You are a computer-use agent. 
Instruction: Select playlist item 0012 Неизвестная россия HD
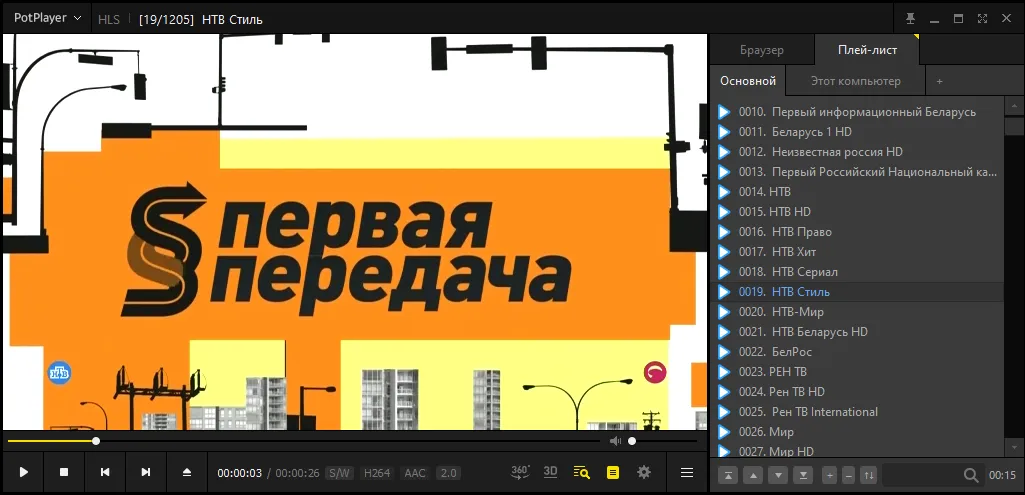[857, 152]
